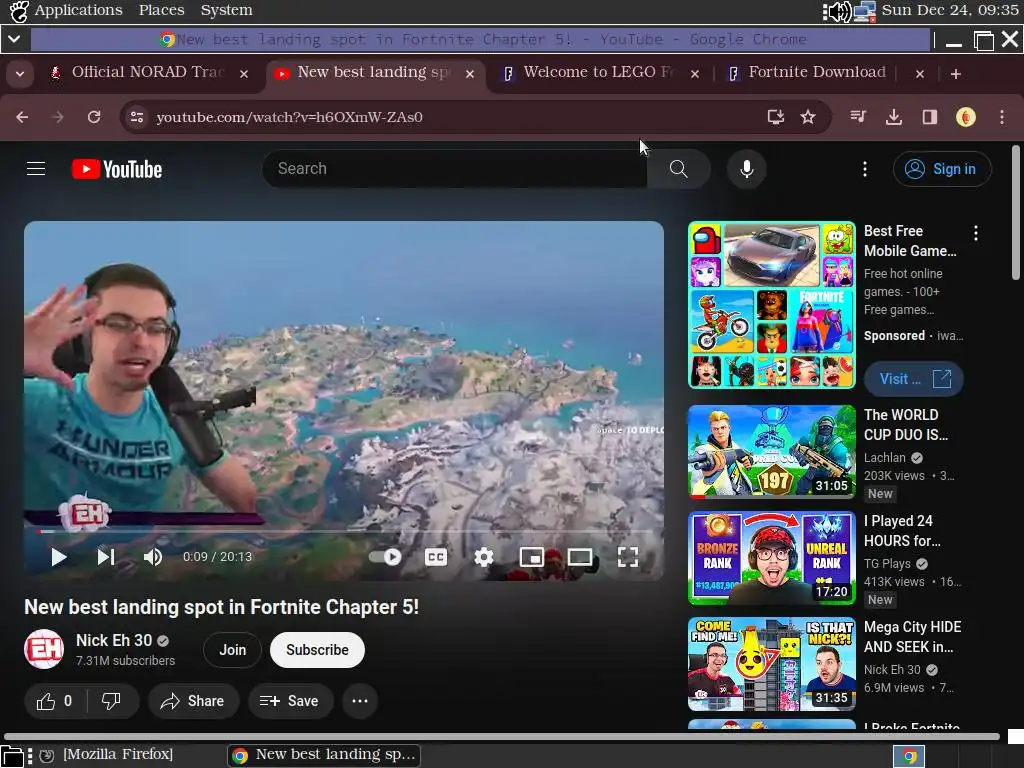Open the Applications menu

coord(78,10)
